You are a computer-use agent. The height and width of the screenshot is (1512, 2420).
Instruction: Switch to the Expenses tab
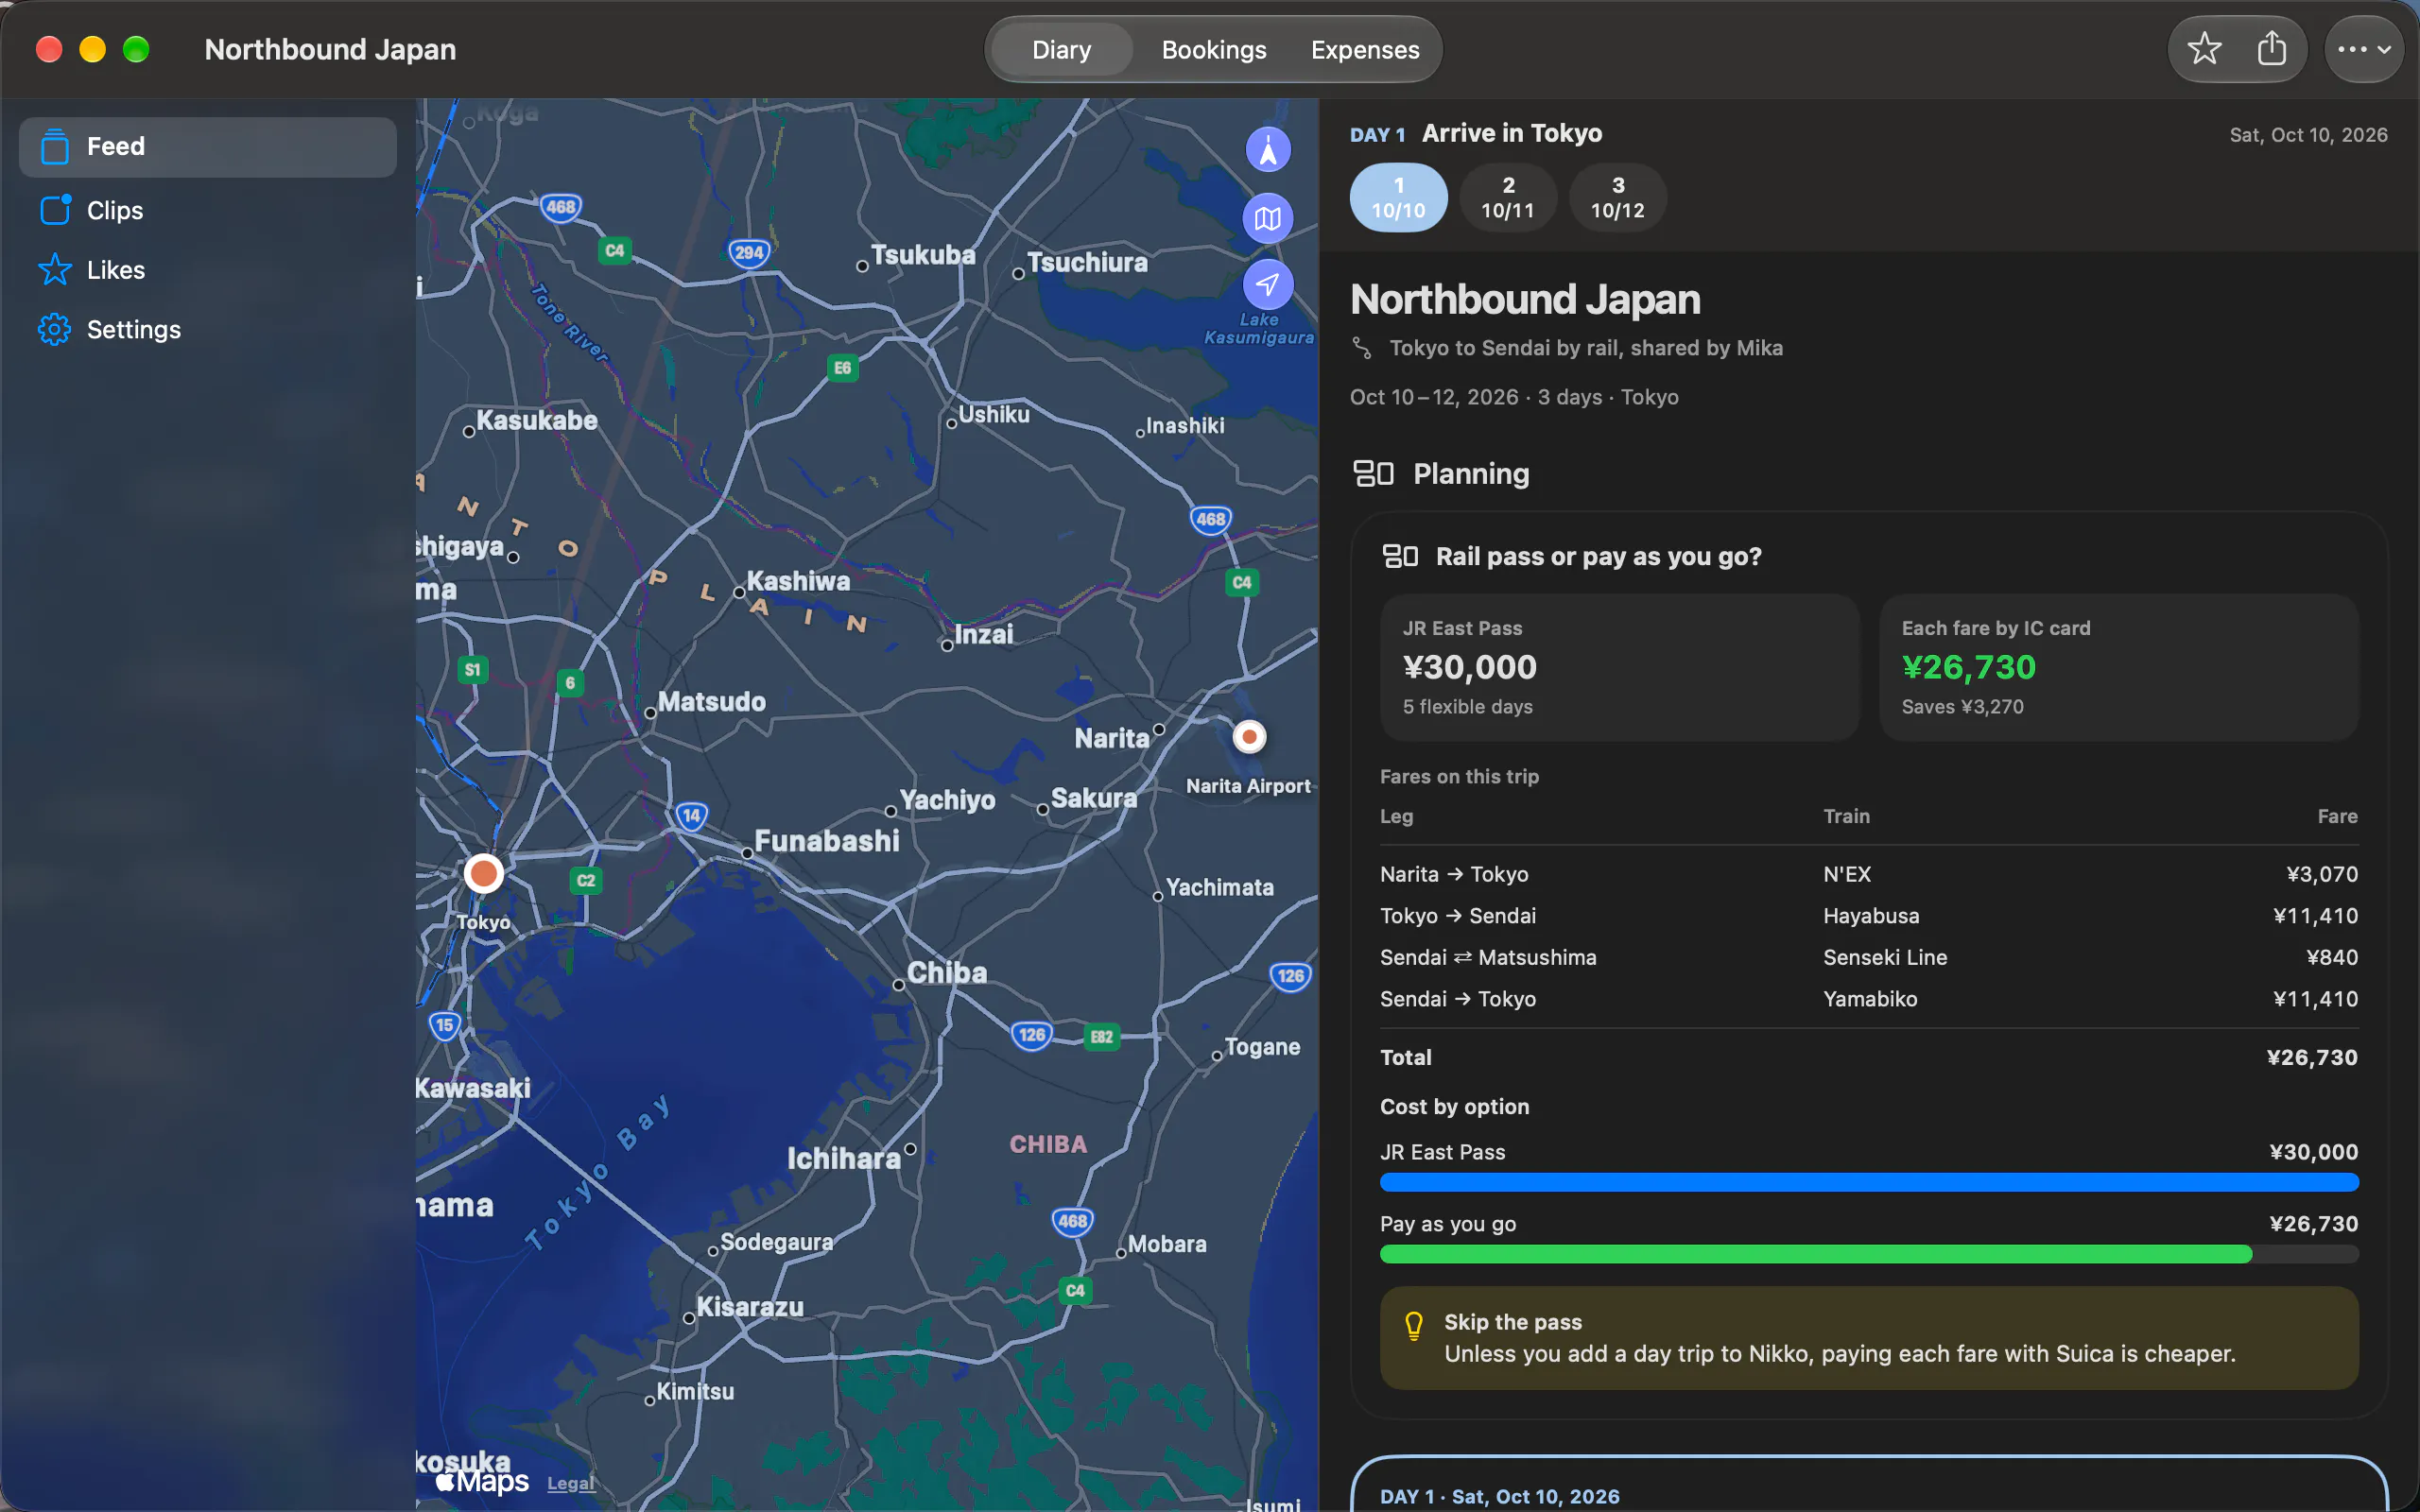[x=1365, y=49]
